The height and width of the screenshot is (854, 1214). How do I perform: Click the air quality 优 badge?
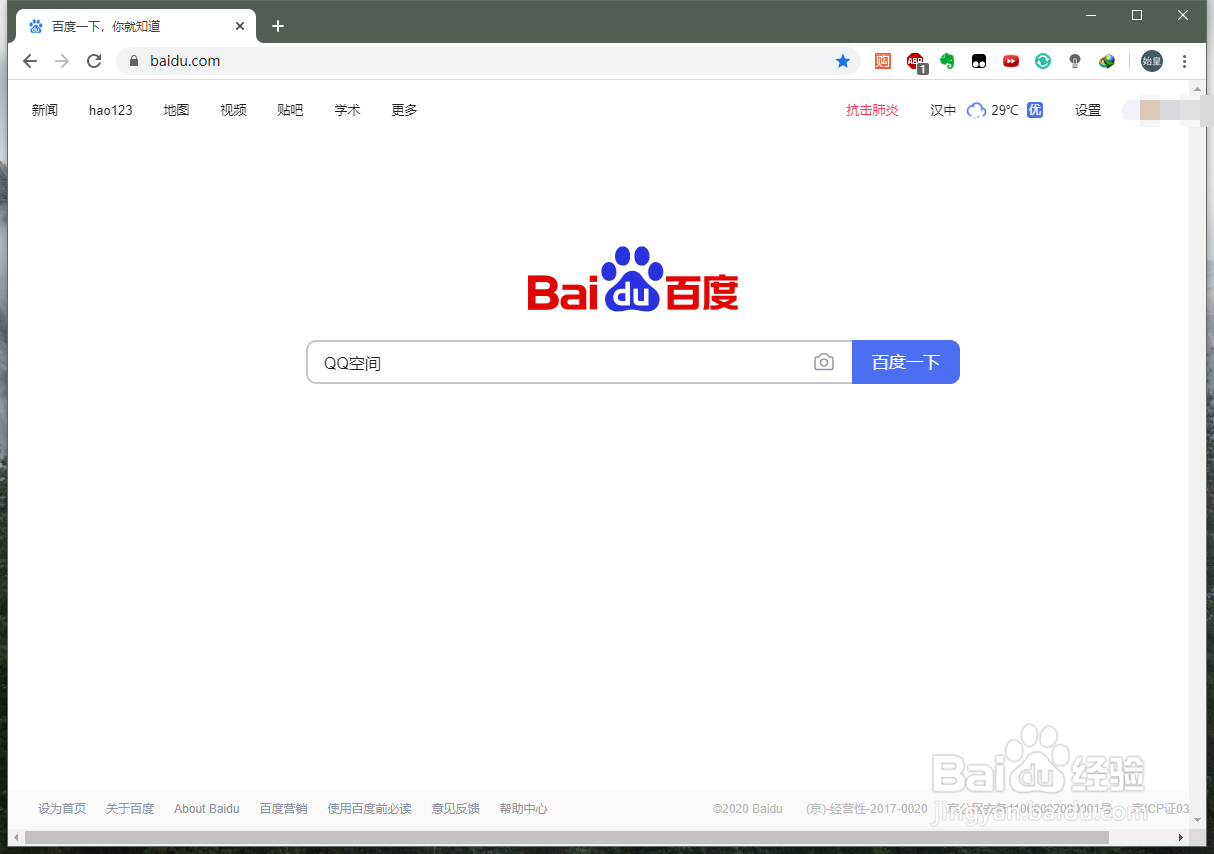[x=1035, y=110]
